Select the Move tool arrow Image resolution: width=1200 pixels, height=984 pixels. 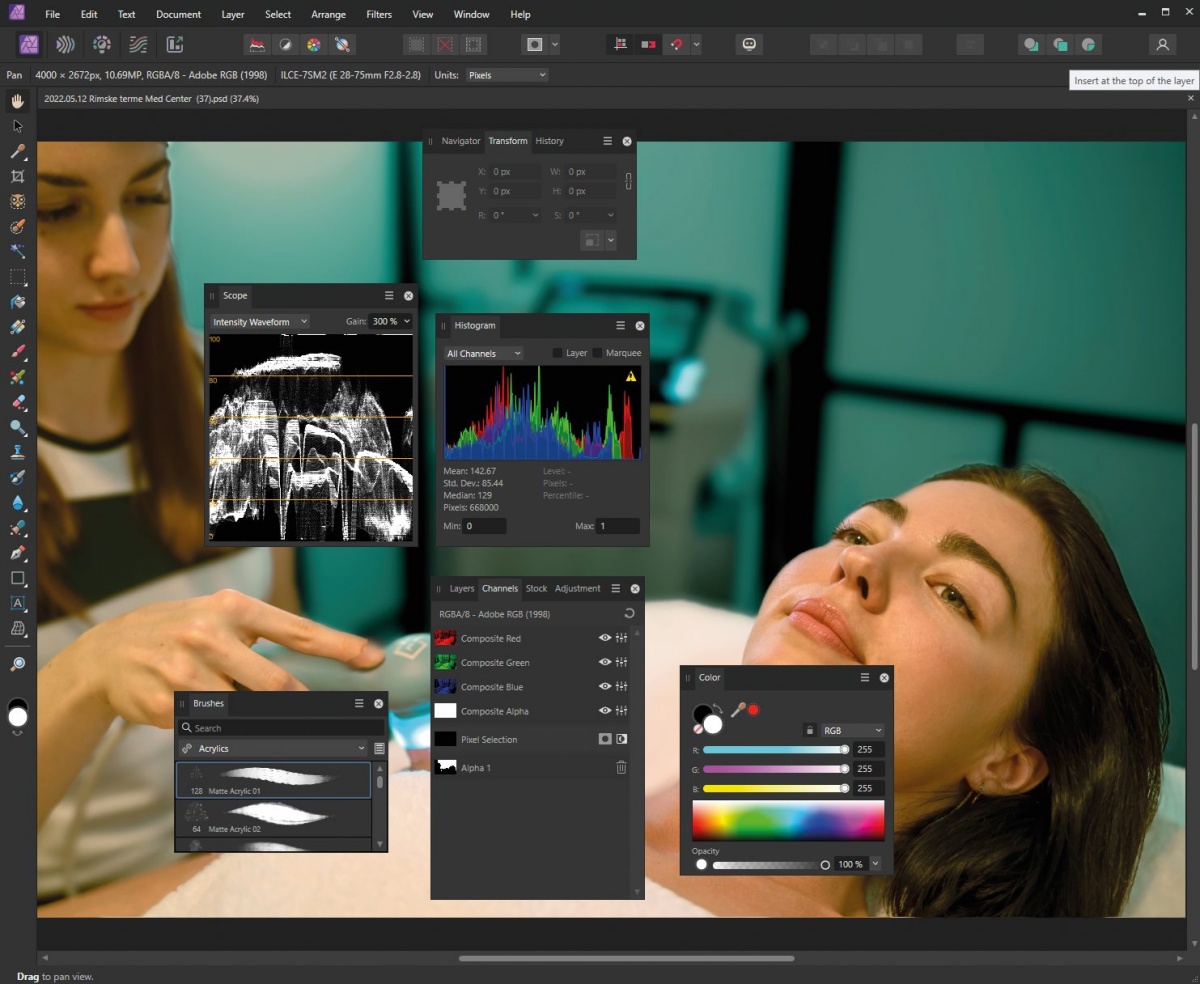click(17, 126)
